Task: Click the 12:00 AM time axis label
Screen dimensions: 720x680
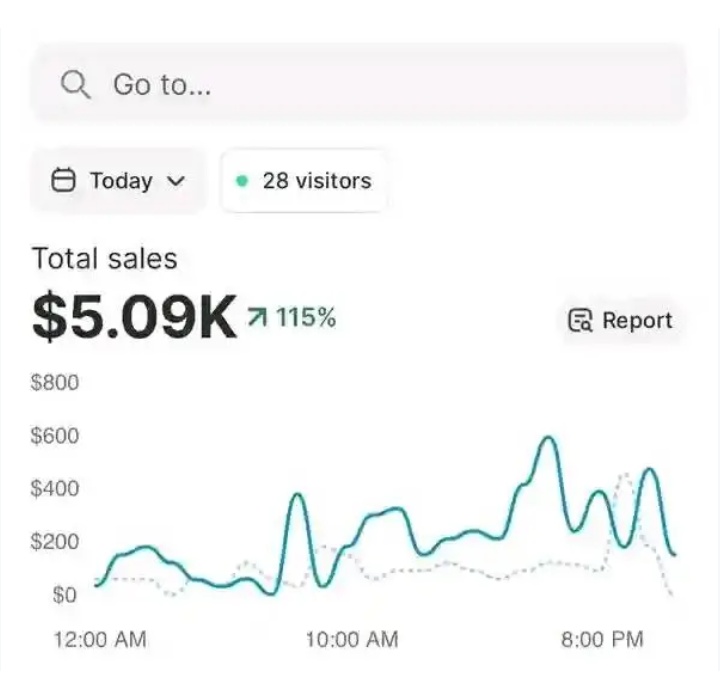Action: (x=100, y=639)
